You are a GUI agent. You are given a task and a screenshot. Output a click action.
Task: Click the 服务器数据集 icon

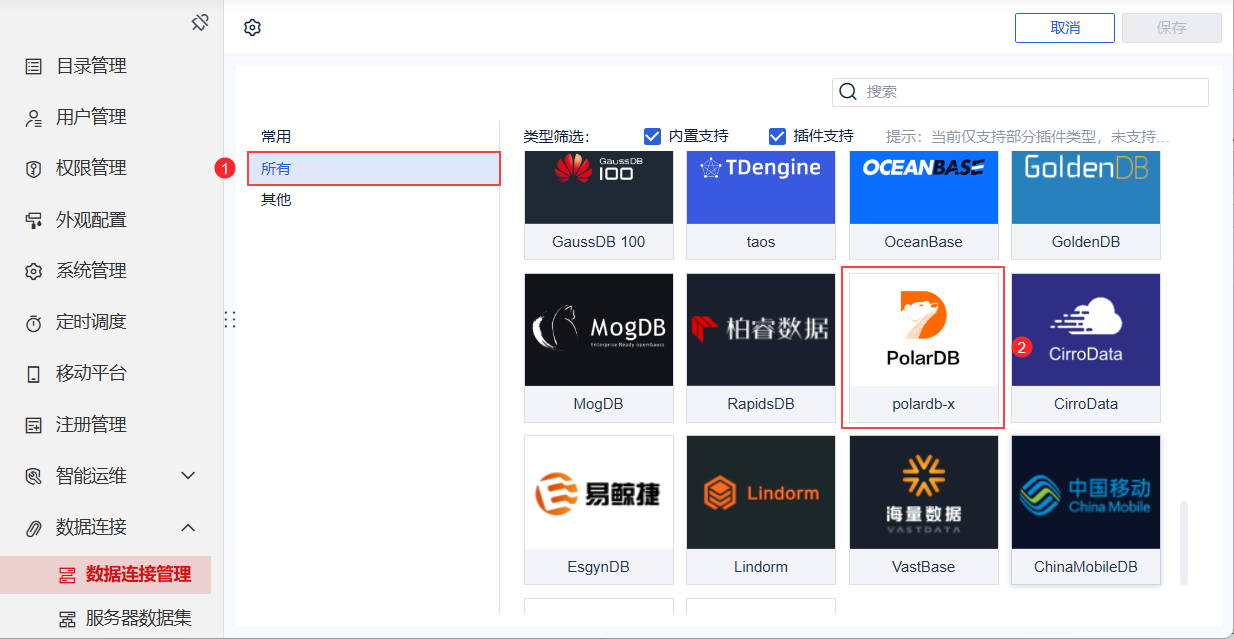tap(67, 619)
